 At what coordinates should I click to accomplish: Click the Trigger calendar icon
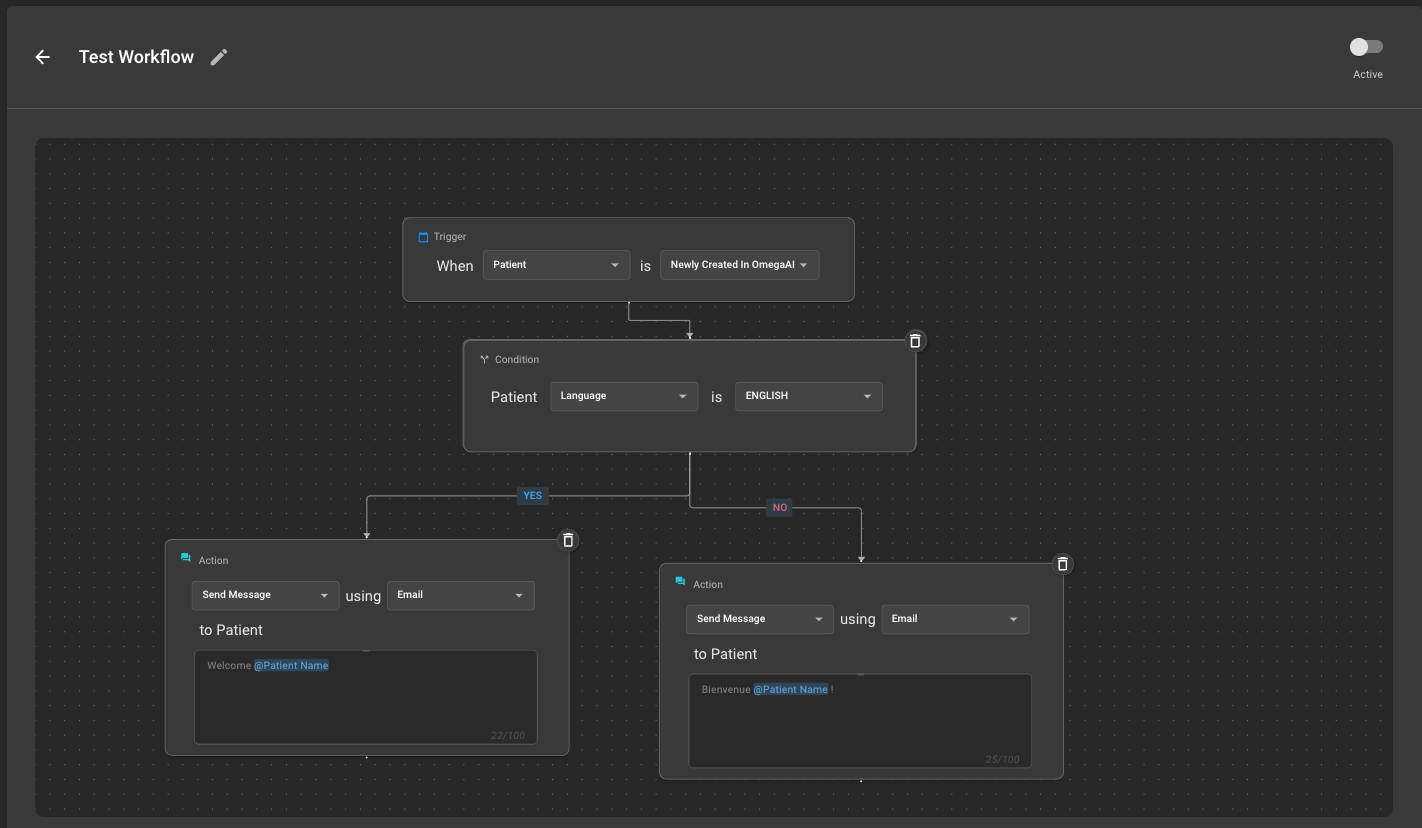point(423,237)
